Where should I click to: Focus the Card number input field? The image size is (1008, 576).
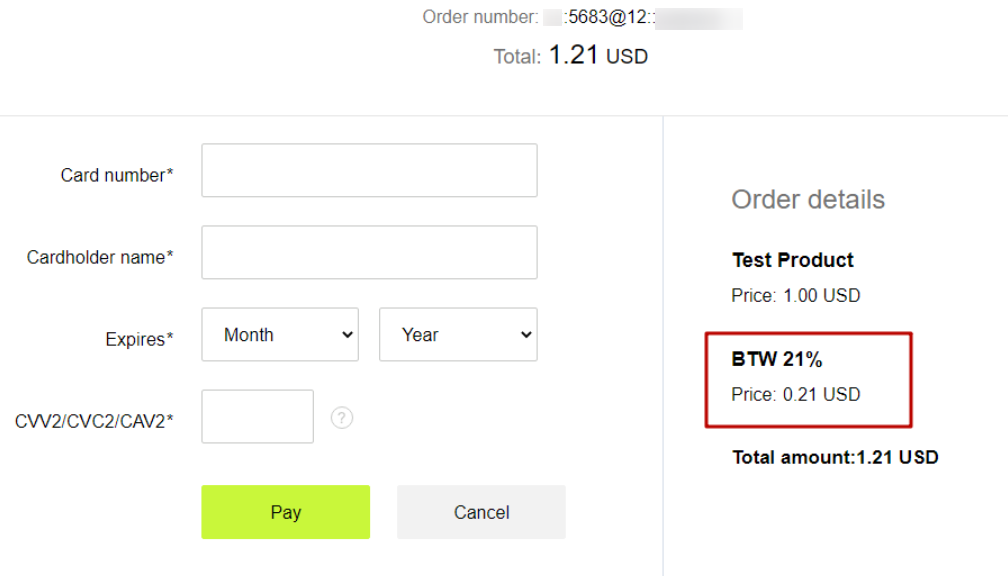(x=369, y=170)
